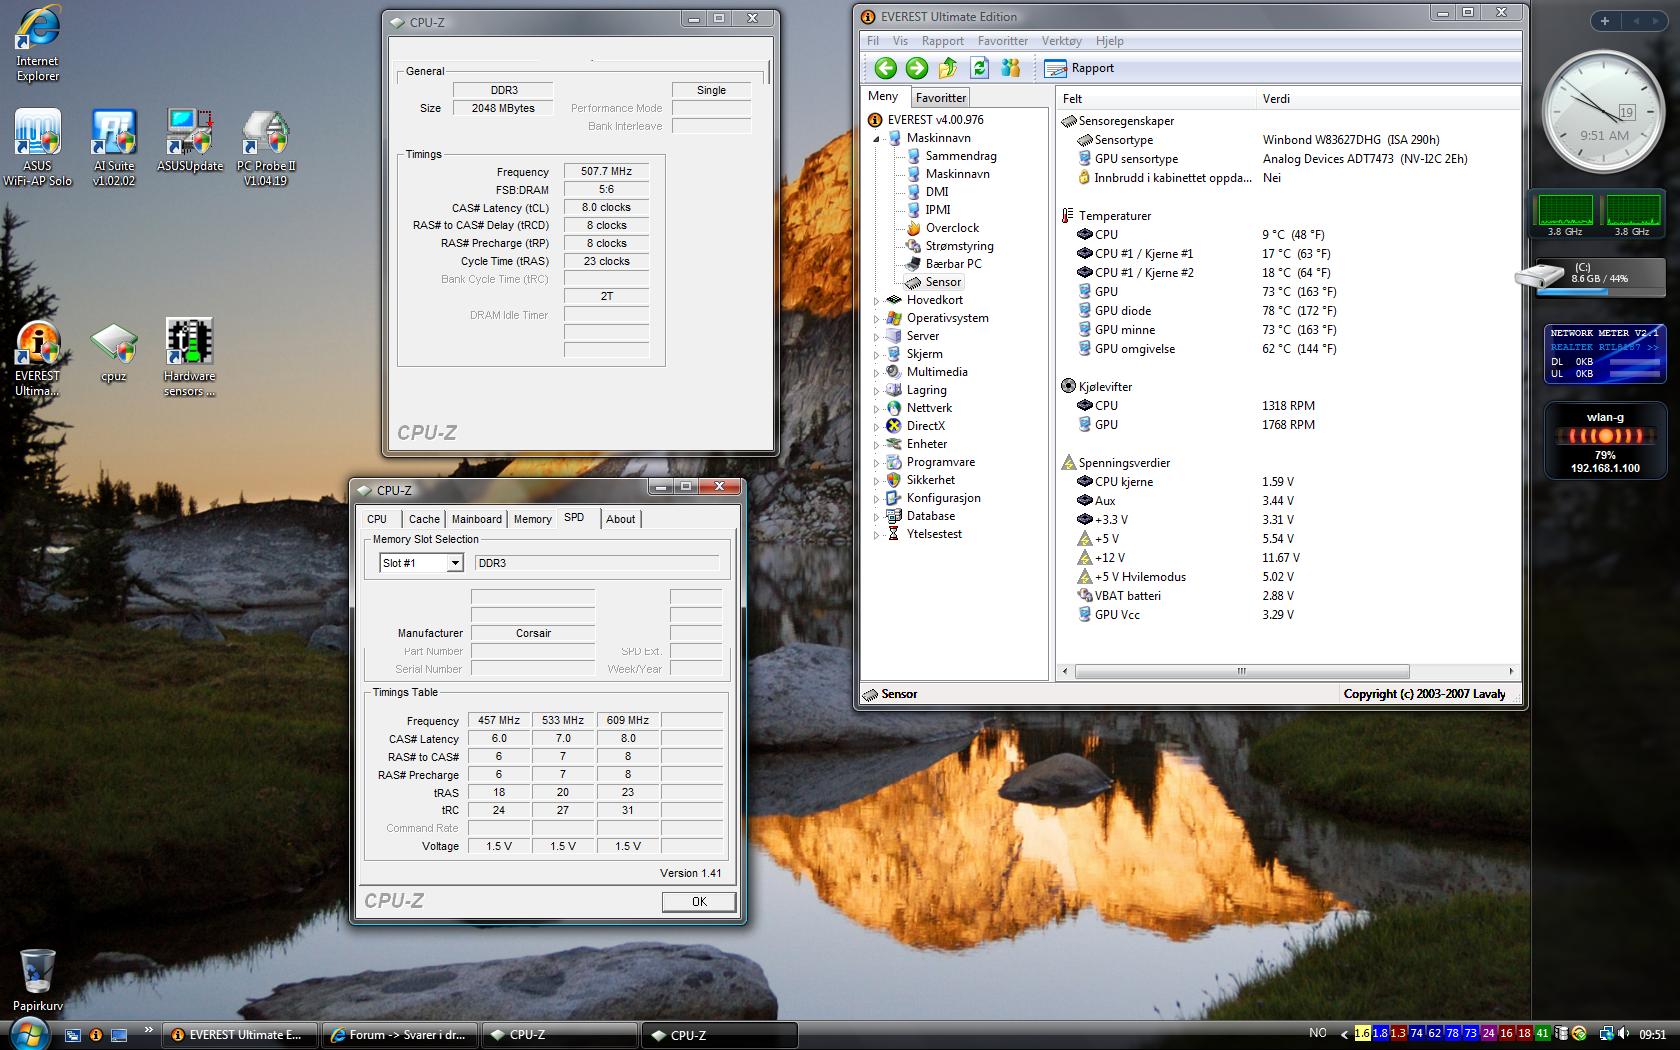Click the network tray icon
The height and width of the screenshot is (1050, 1680).
[1607, 1034]
